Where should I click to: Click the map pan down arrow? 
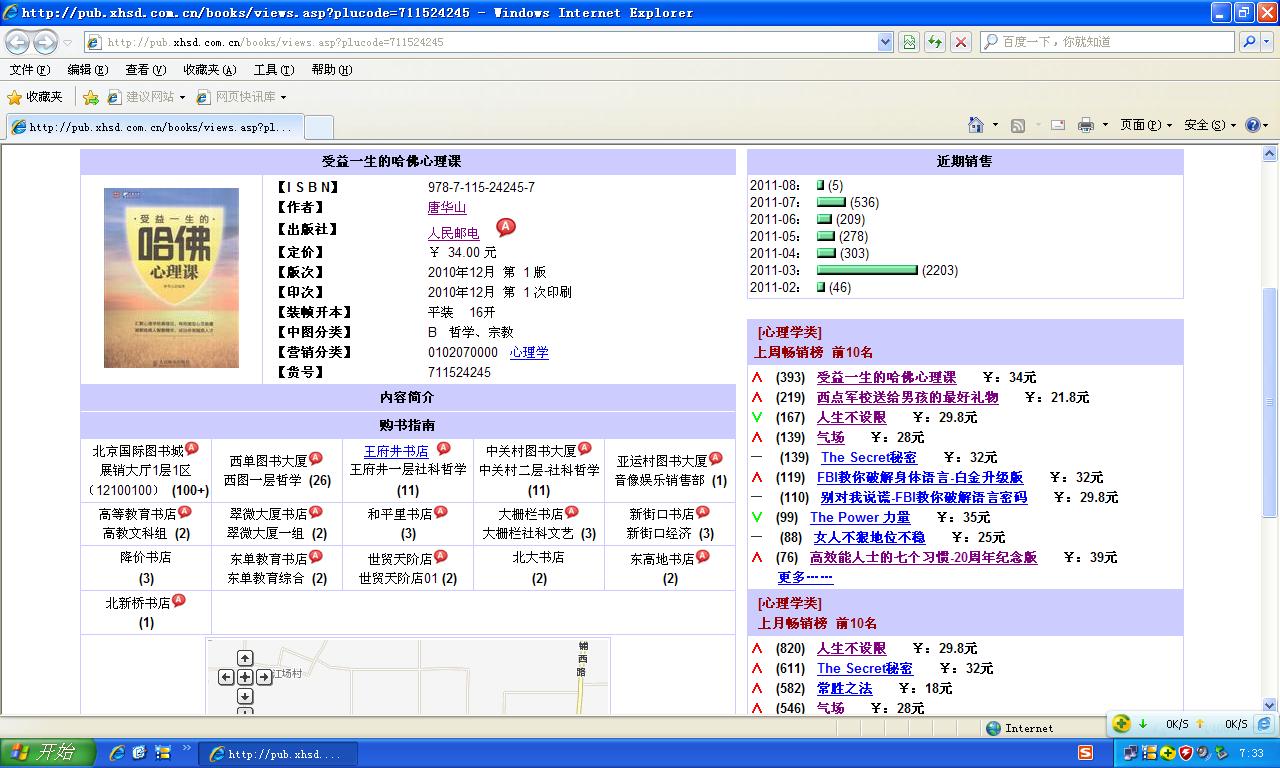(245, 696)
